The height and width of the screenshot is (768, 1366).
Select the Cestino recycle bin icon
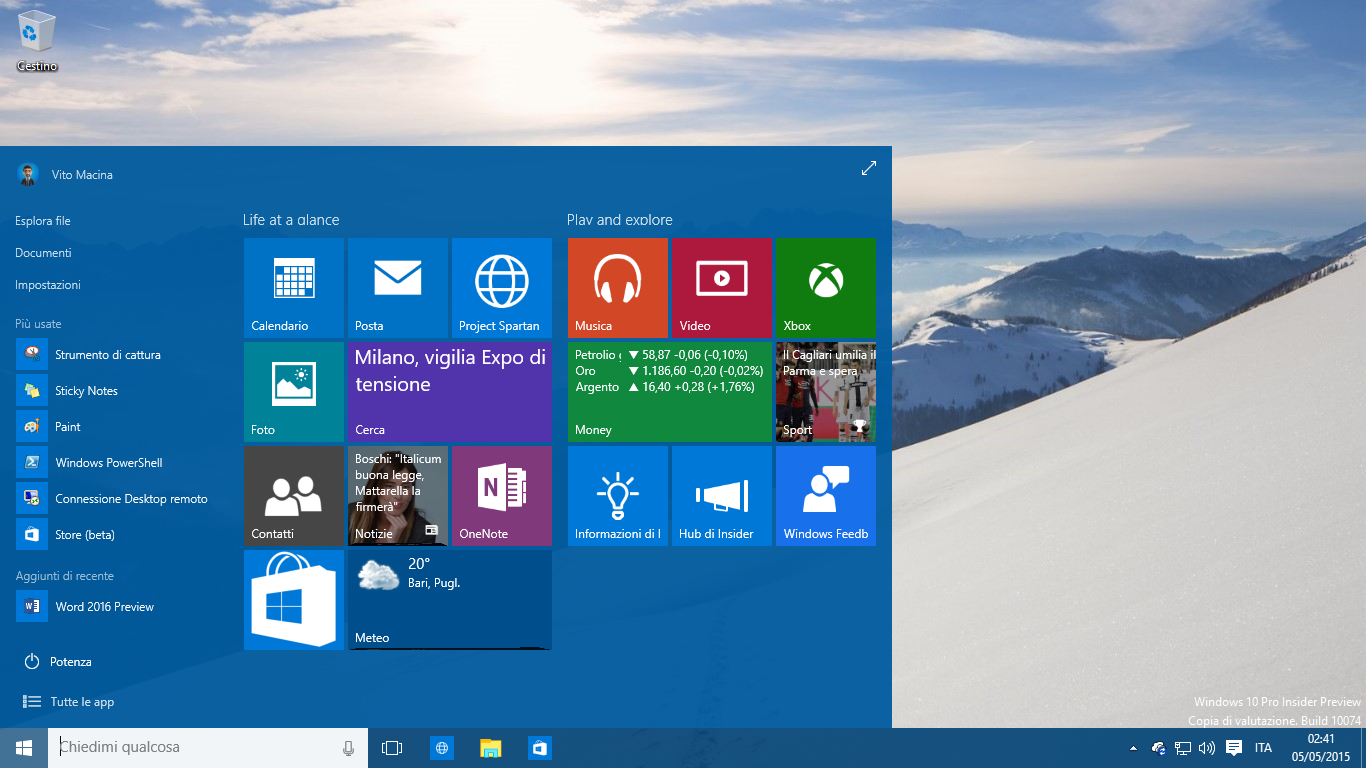[37, 42]
